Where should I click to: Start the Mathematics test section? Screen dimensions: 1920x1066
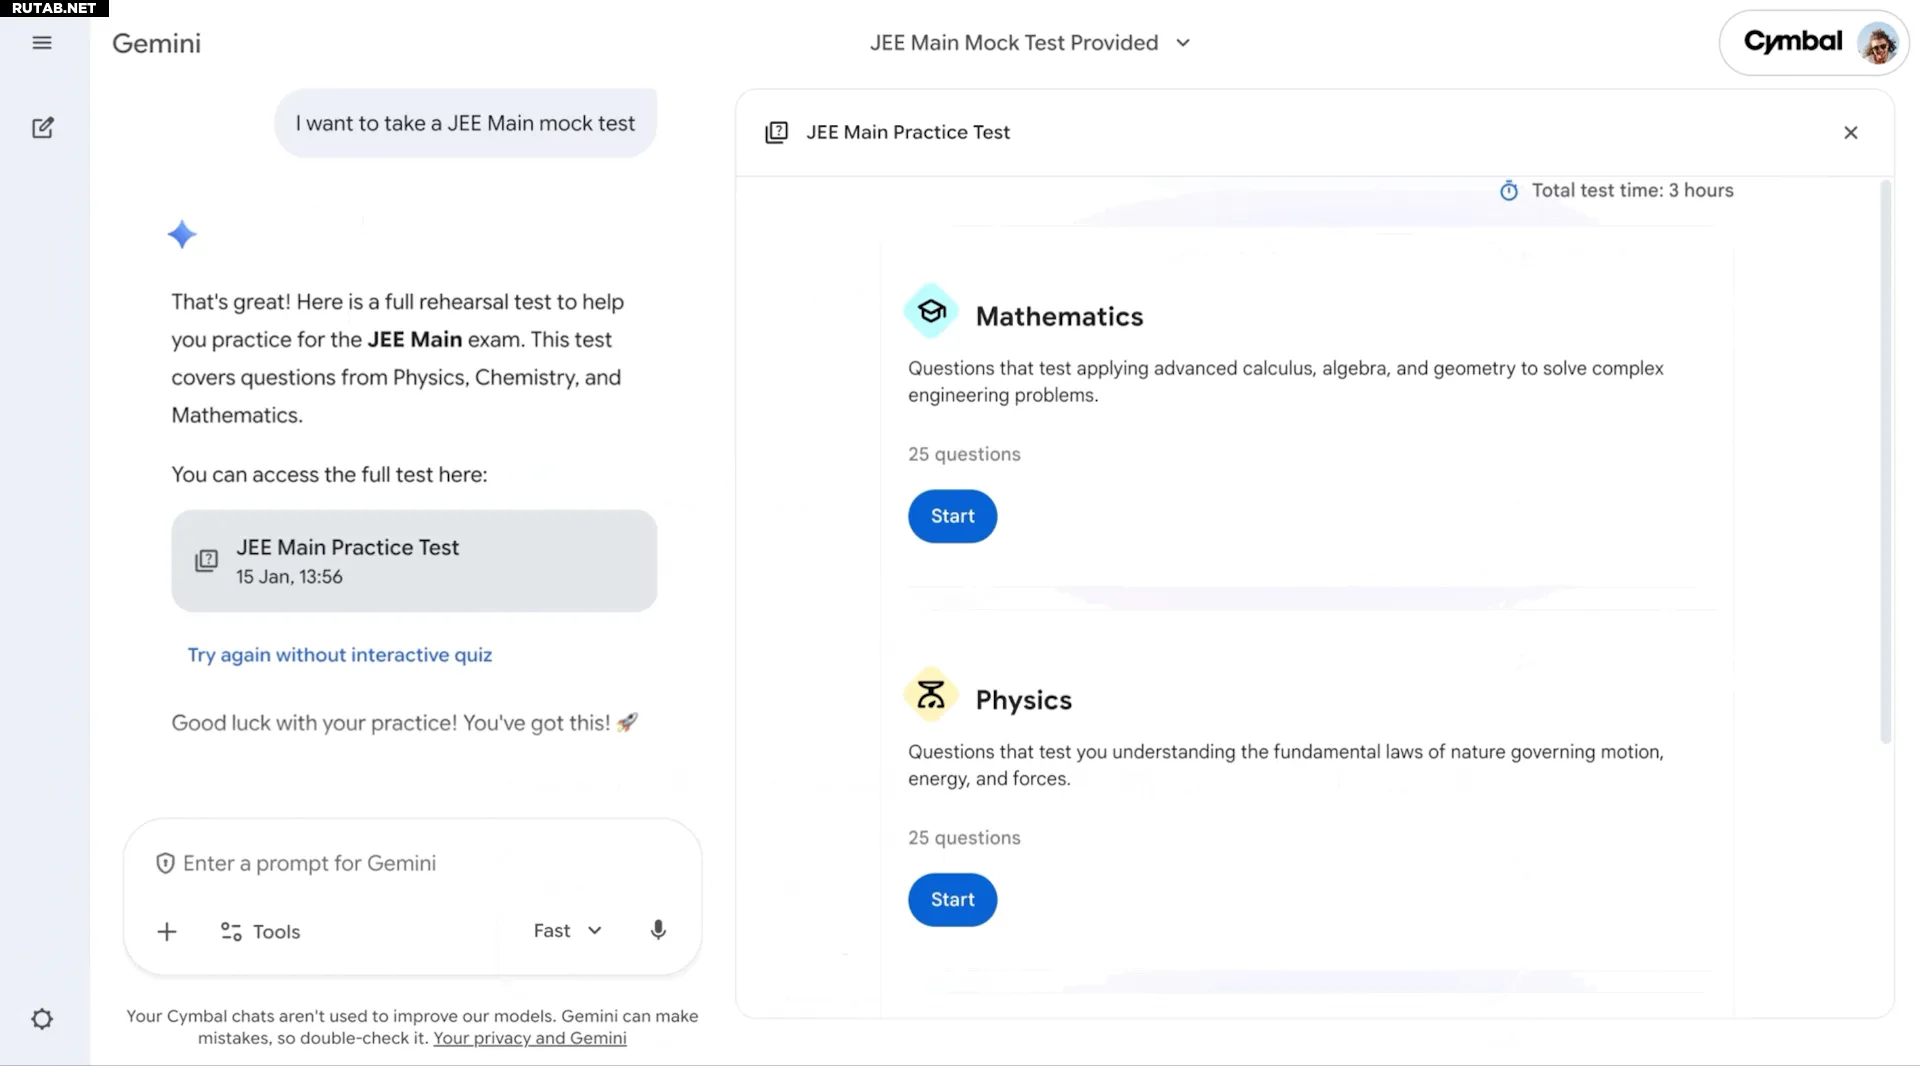tap(952, 516)
